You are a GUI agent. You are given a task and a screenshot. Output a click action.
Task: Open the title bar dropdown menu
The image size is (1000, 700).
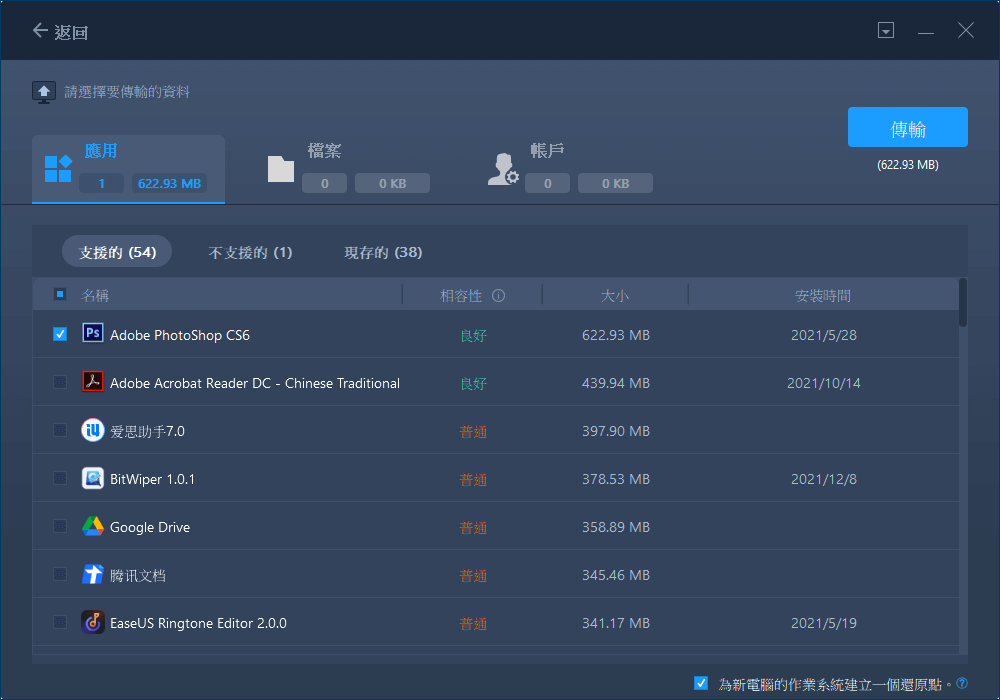(x=885, y=31)
